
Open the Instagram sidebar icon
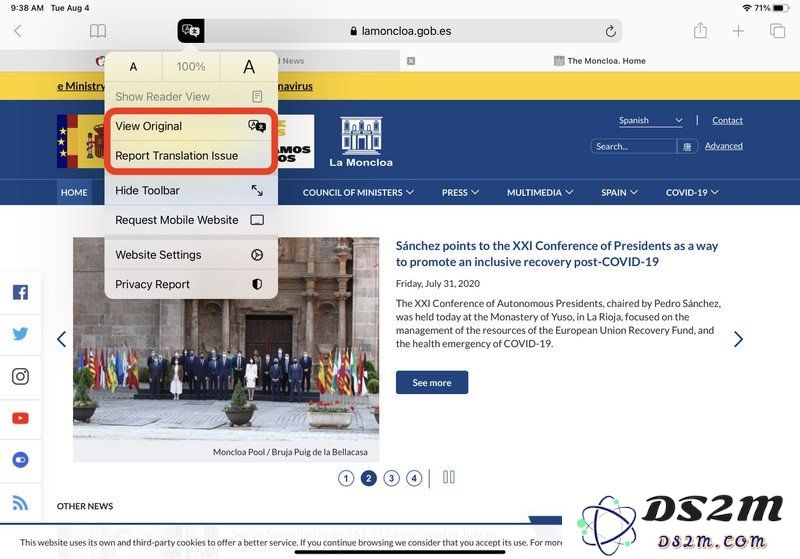(x=20, y=376)
